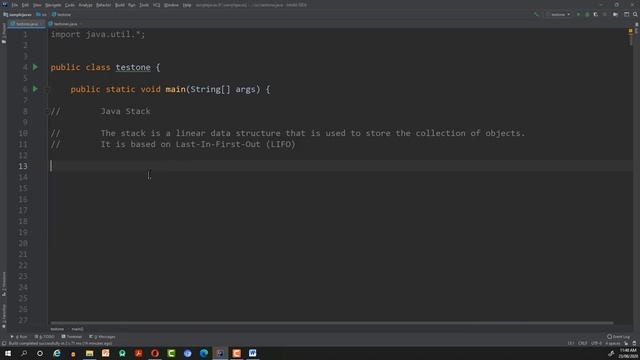Click the Java Stack comment line

coord(125,111)
